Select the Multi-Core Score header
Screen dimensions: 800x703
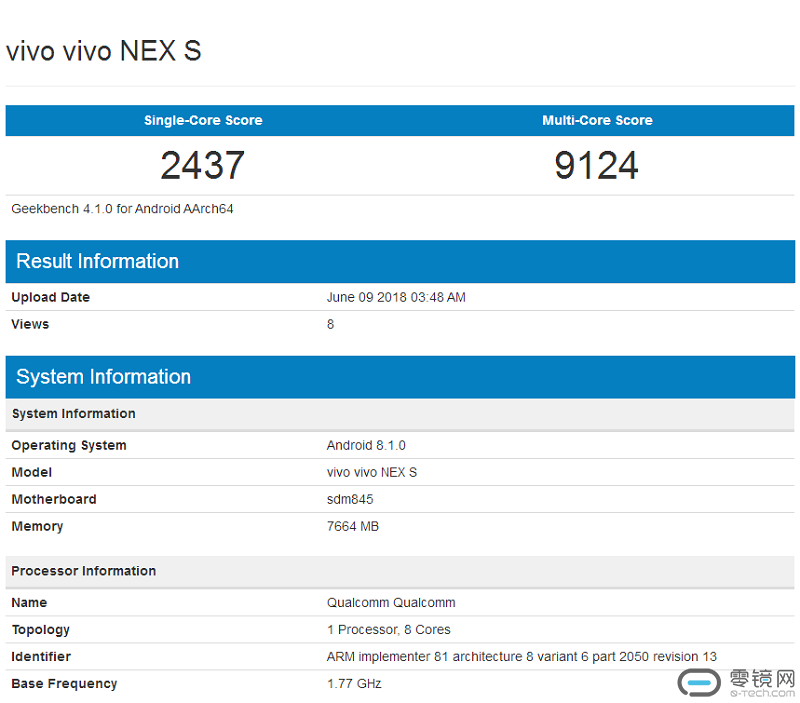(597, 120)
